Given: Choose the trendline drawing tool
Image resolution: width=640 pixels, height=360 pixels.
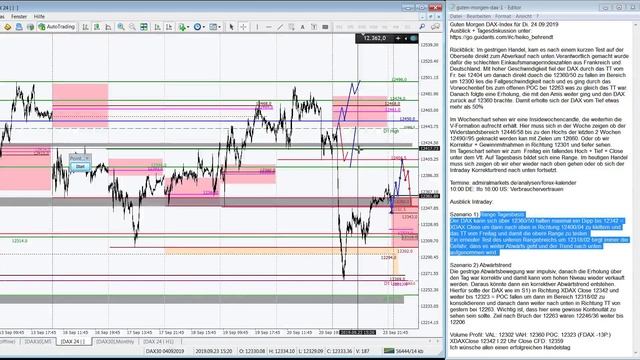Looking at the screenshot, I should 280,27.
